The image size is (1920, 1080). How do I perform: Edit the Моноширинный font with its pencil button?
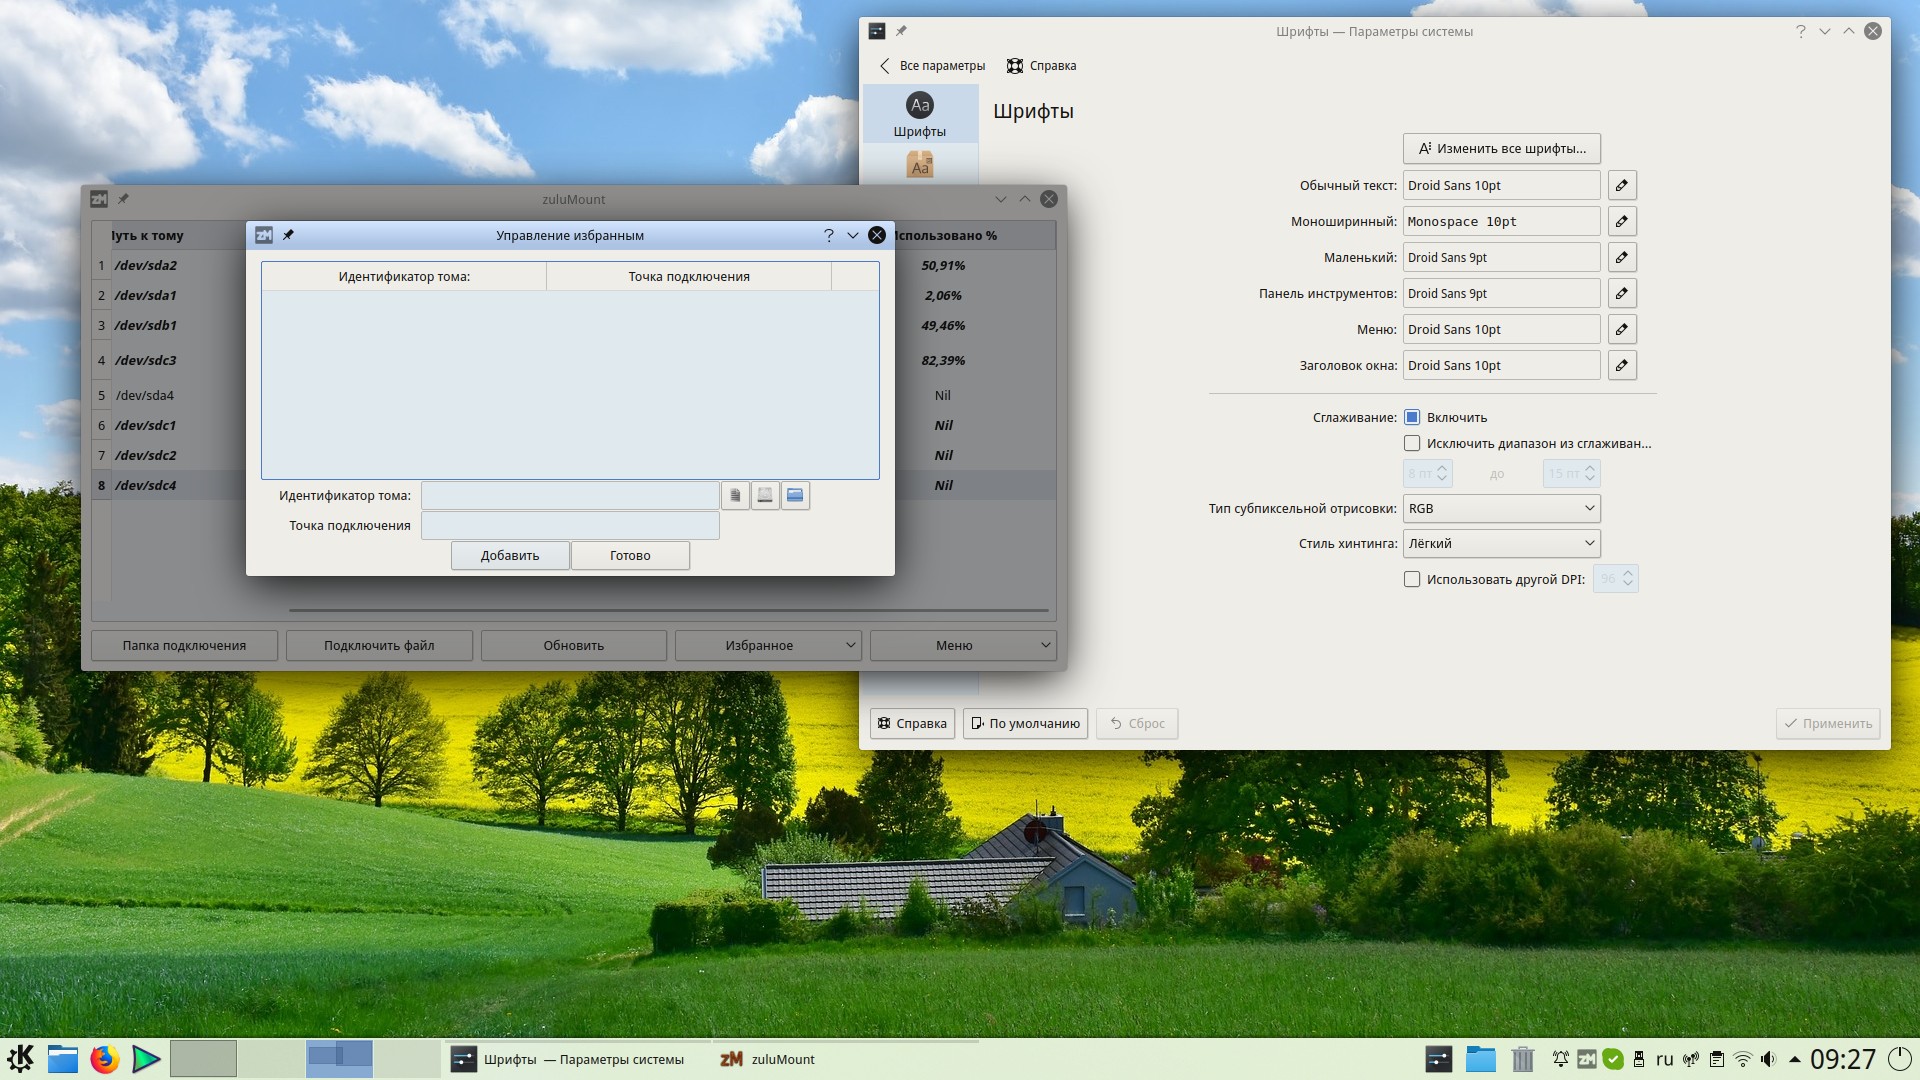[x=1621, y=222]
